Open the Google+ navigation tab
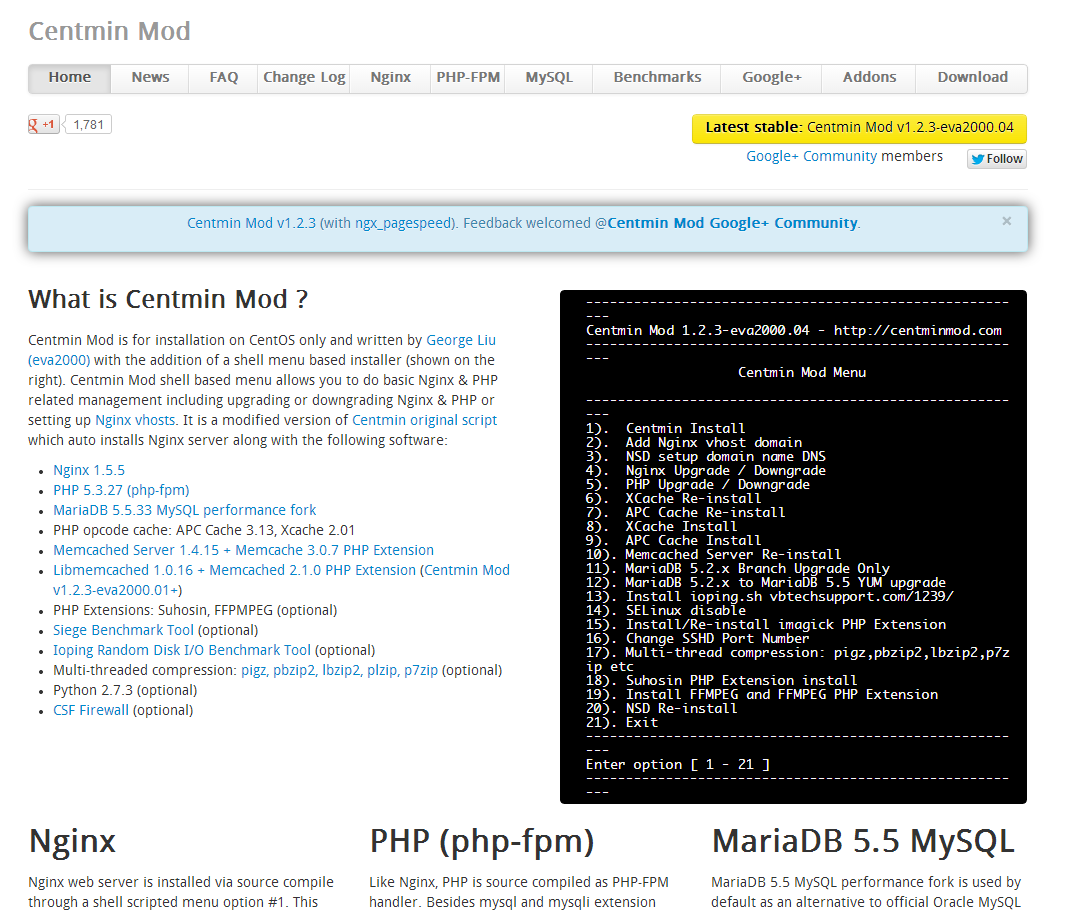Image resolution: width=1076 pixels, height=911 pixels. coord(771,78)
